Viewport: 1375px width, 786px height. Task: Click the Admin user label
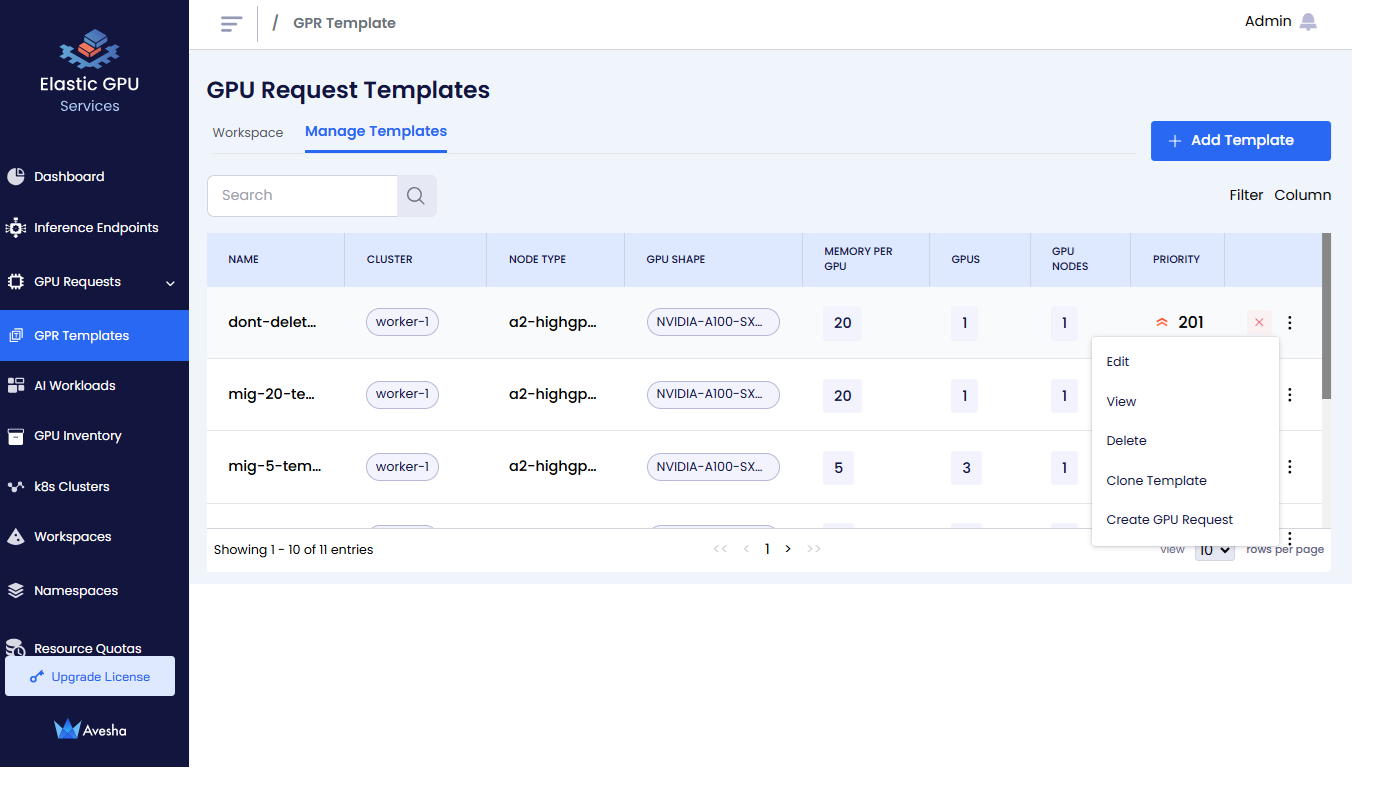1268,21
